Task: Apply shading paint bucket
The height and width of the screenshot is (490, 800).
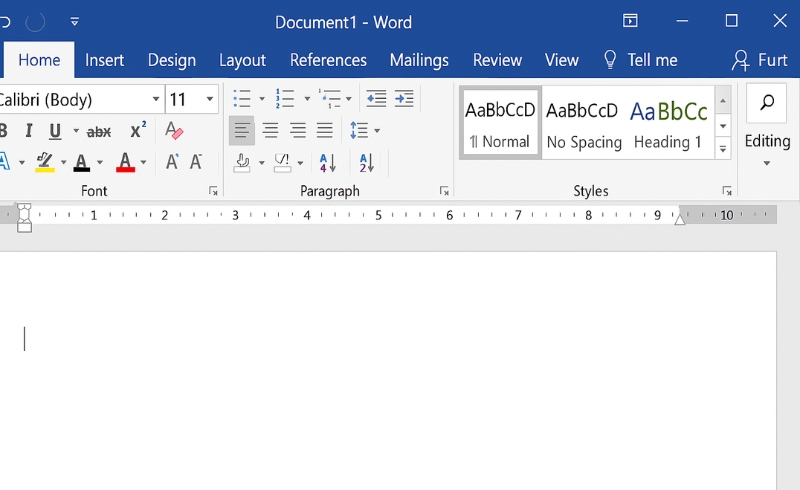Action: [242, 163]
